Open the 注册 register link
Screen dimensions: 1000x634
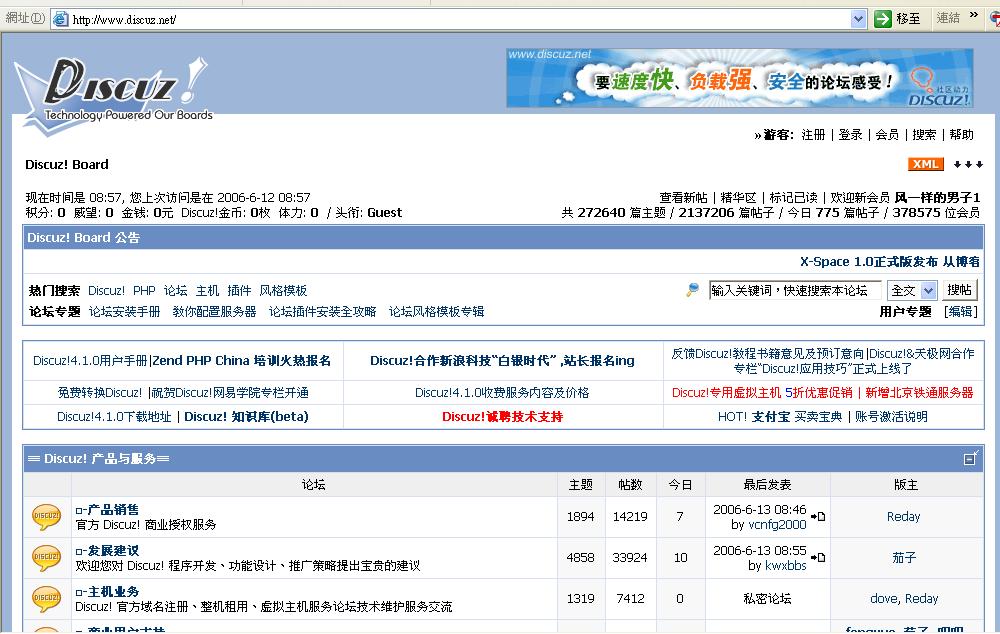tap(813, 135)
